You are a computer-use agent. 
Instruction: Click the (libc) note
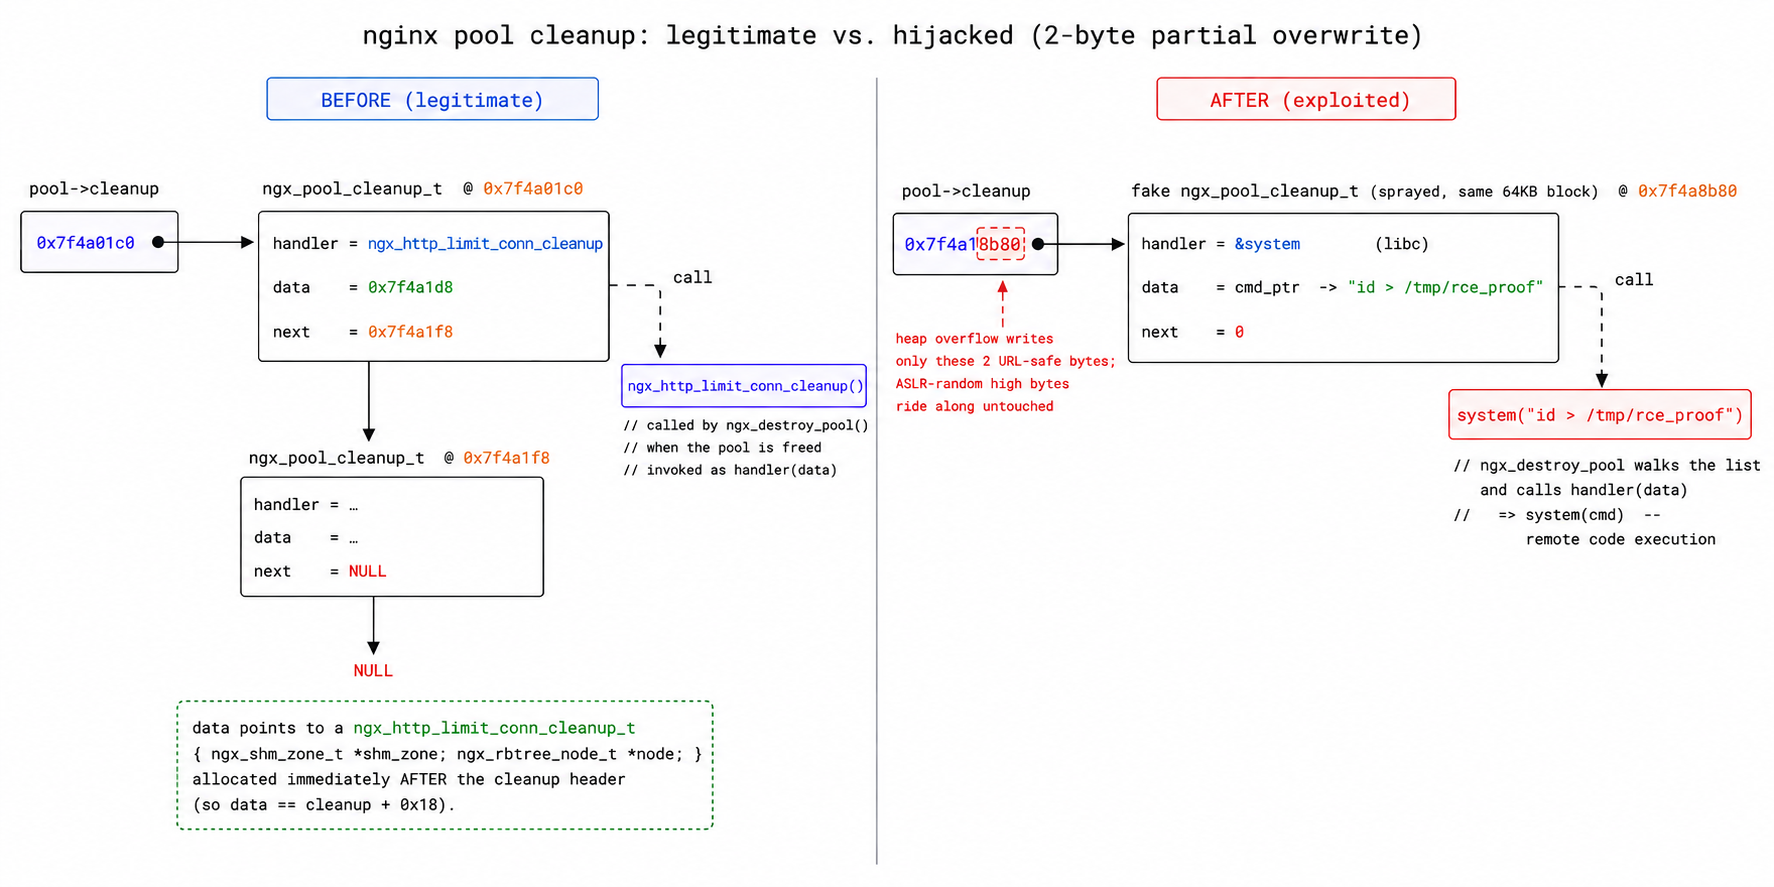point(1402,244)
